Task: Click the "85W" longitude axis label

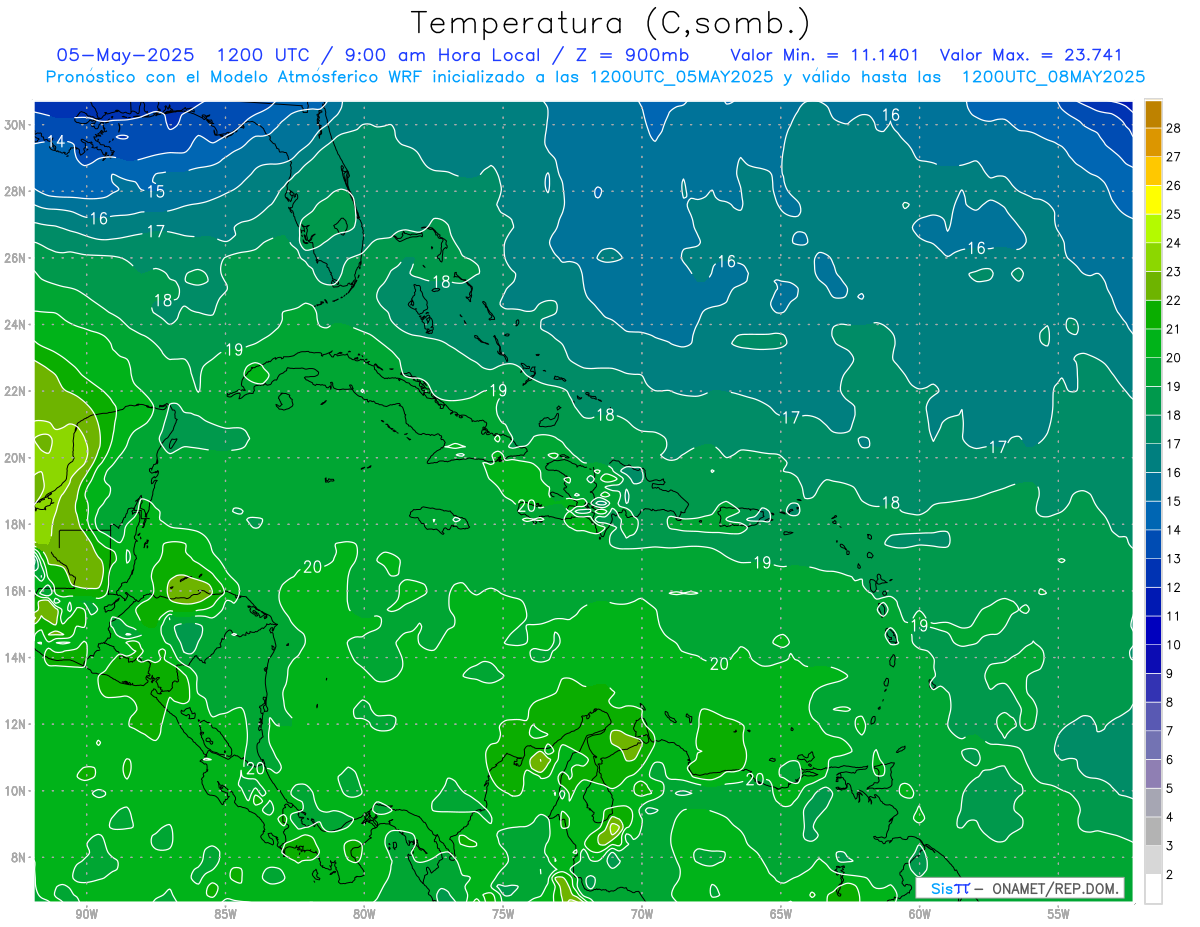Action: (225, 914)
